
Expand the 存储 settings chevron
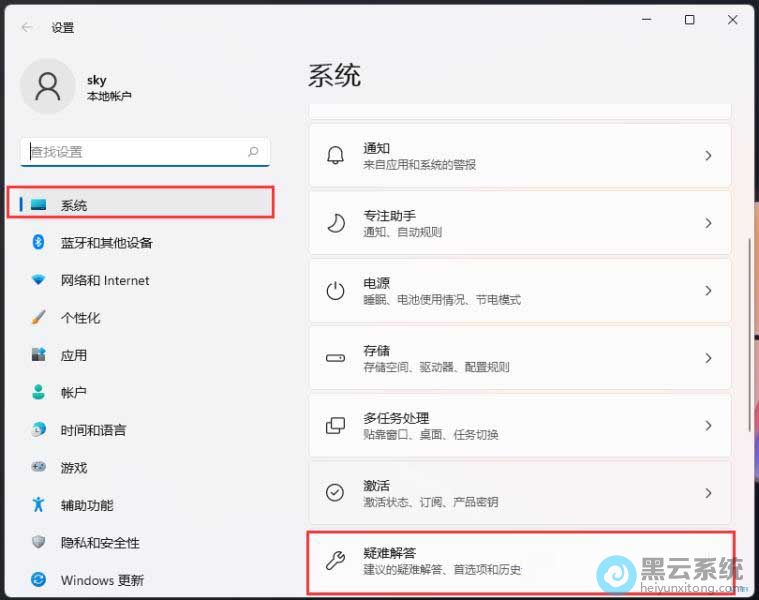pyautogui.click(x=708, y=358)
